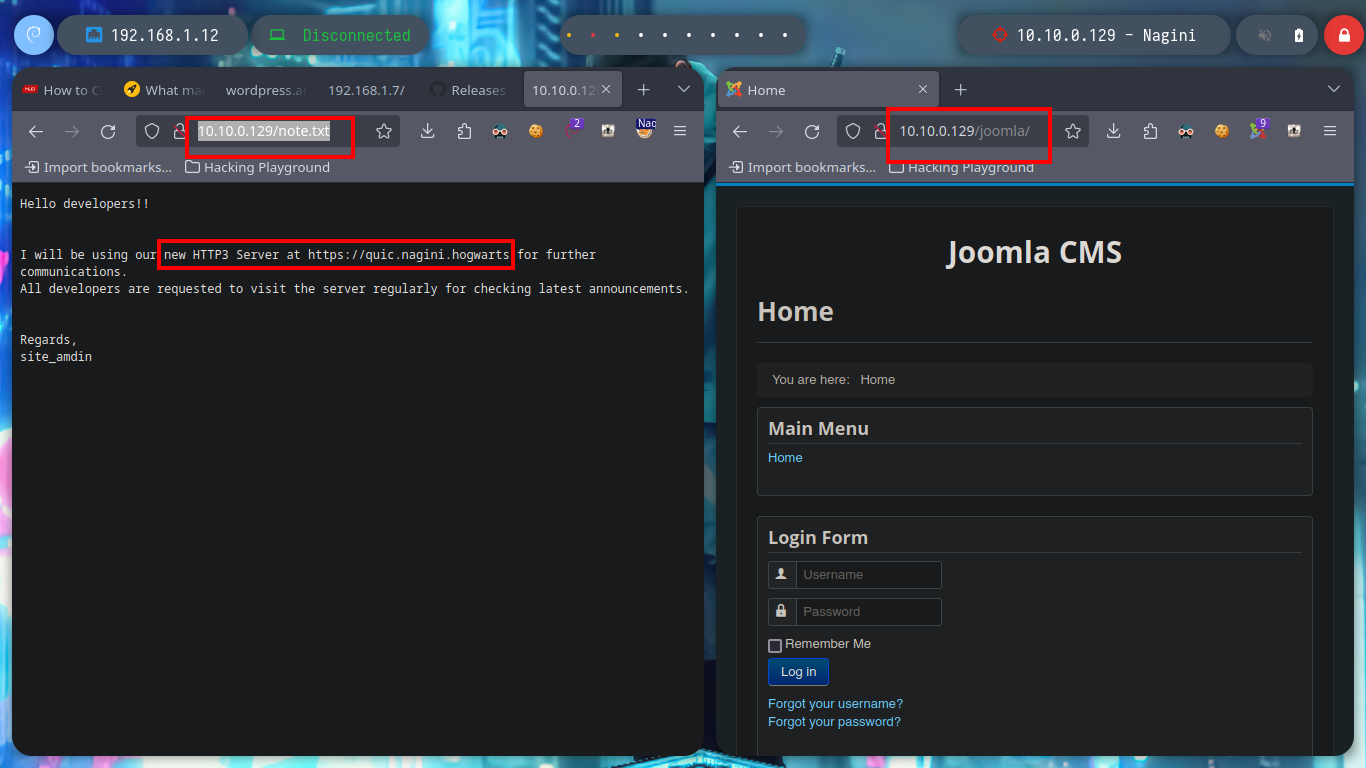Switch to the wordpress tab
1366x768 pixels.
click(266, 90)
